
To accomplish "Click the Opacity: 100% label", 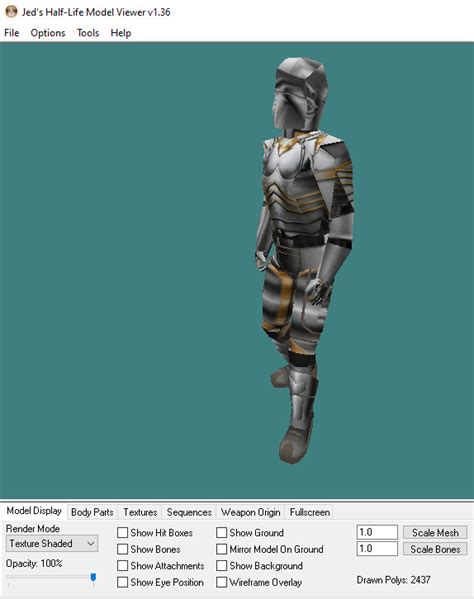I will pyautogui.click(x=34, y=563).
